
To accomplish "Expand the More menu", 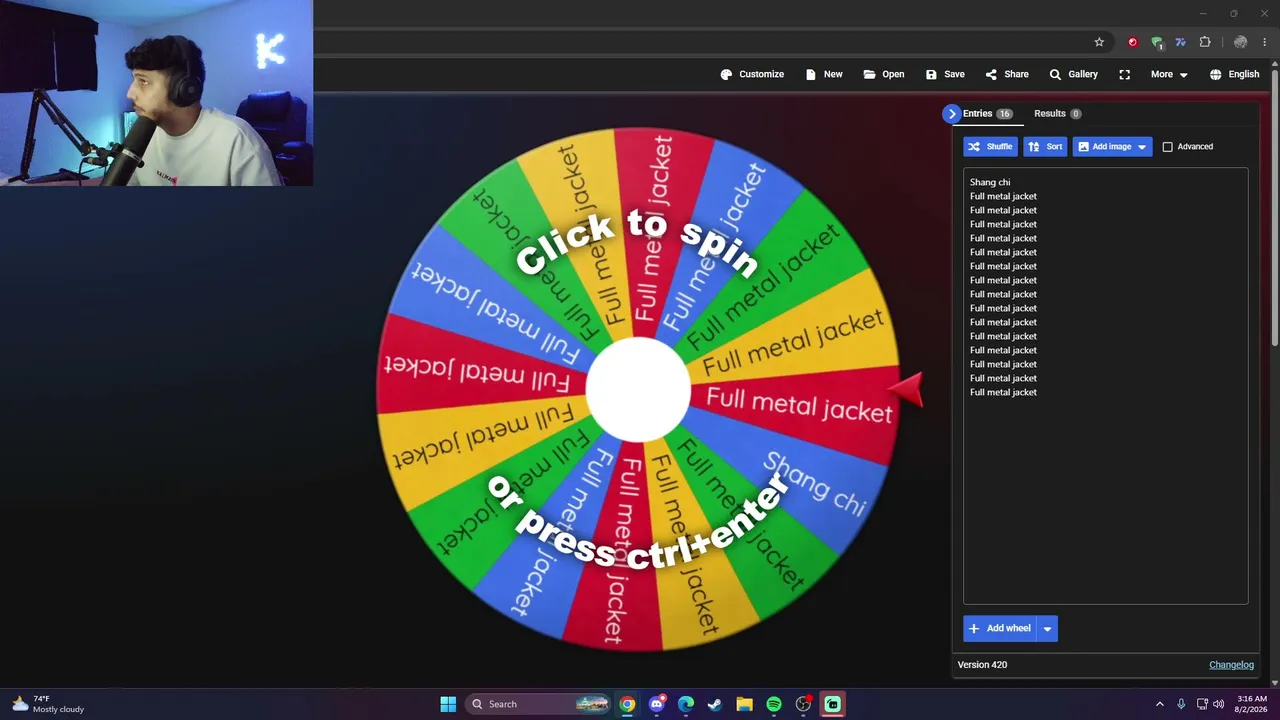I will pyautogui.click(x=1169, y=74).
